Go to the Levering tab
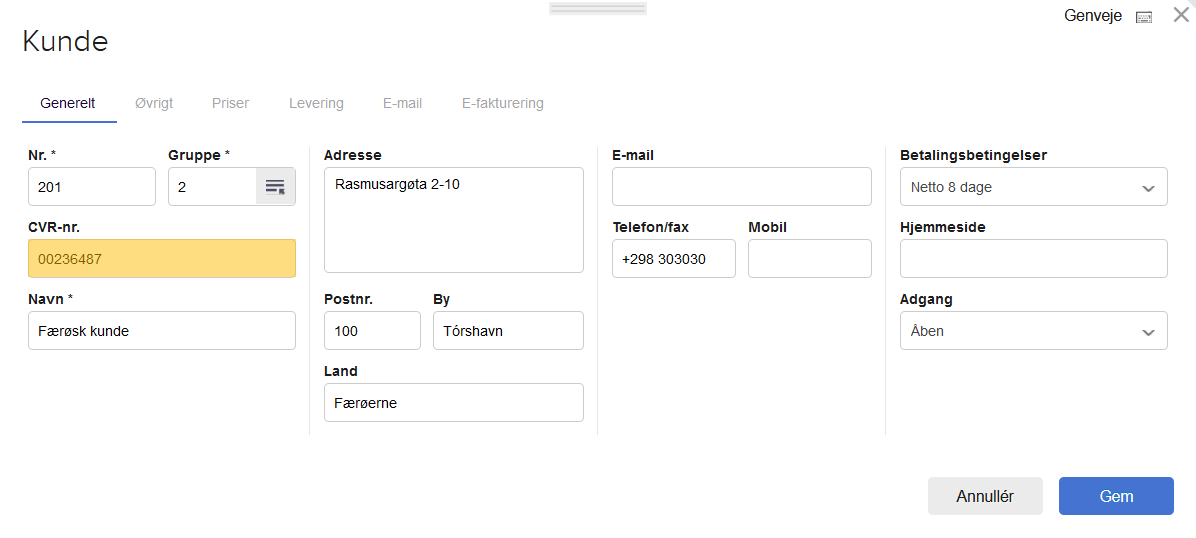This screenshot has width=1196, height=538. [316, 103]
